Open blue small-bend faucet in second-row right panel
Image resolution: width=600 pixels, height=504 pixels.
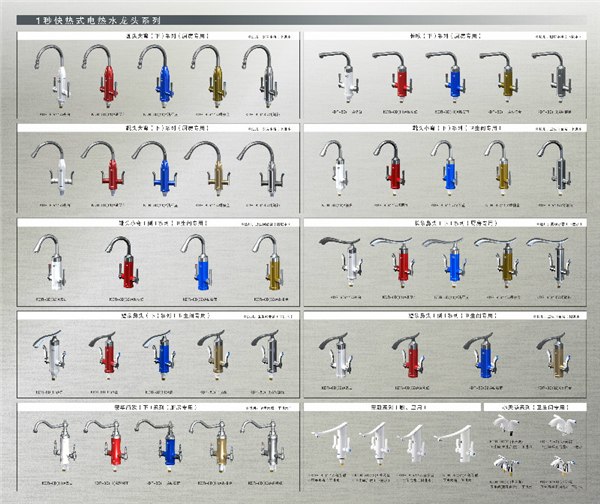point(445,168)
